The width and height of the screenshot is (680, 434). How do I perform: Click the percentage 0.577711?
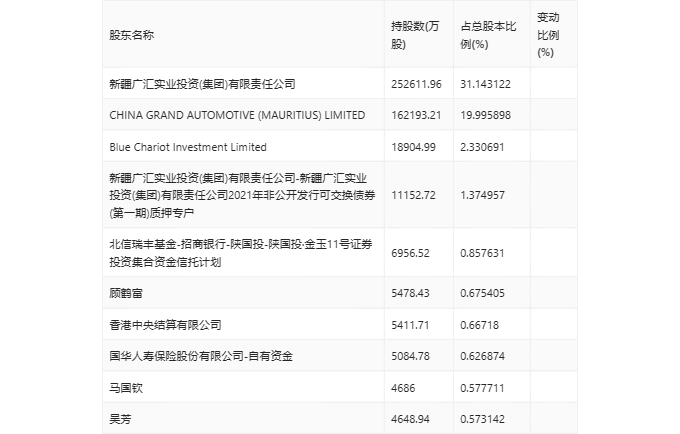pos(482,388)
